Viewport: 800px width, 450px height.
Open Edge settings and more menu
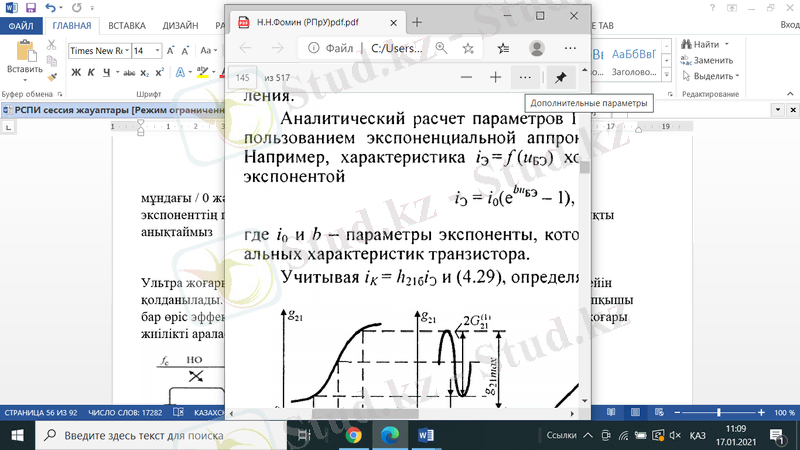(570, 48)
